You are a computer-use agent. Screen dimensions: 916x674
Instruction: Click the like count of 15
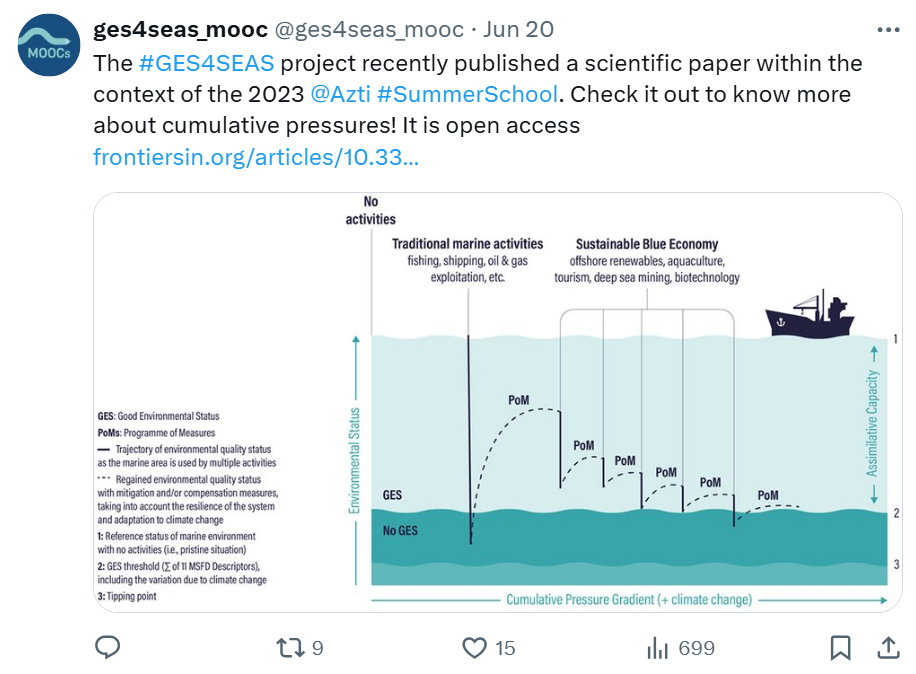pos(505,648)
